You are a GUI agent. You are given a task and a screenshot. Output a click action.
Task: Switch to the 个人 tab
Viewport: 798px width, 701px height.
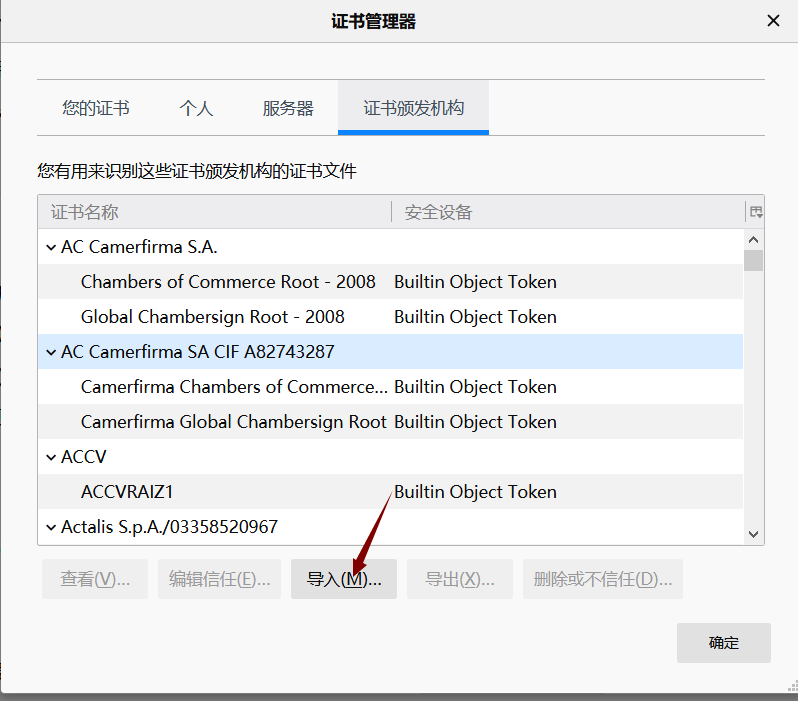[196, 108]
